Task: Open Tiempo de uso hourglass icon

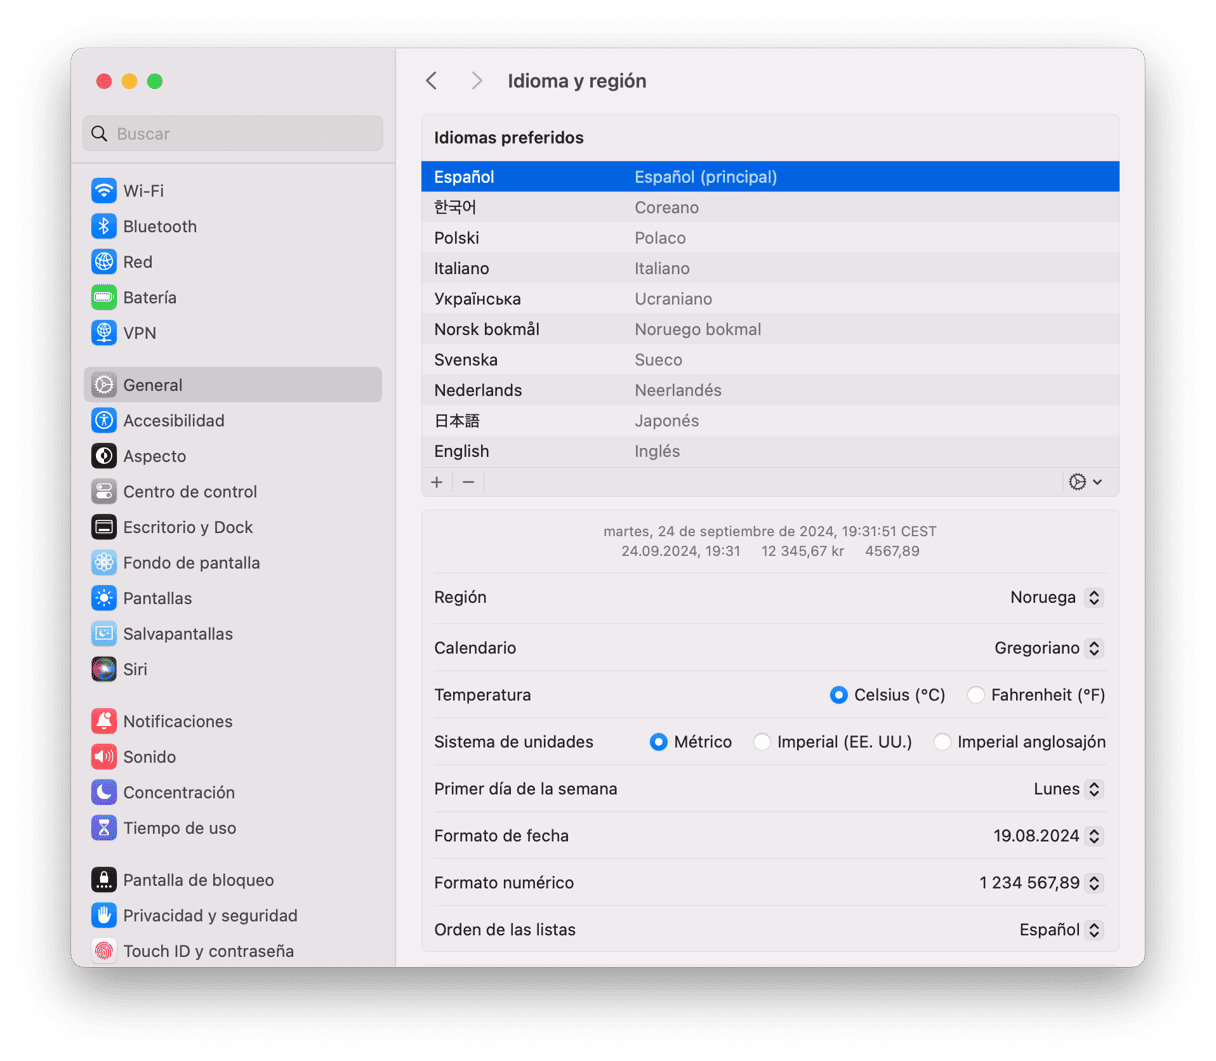Action: [x=104, y=828]
